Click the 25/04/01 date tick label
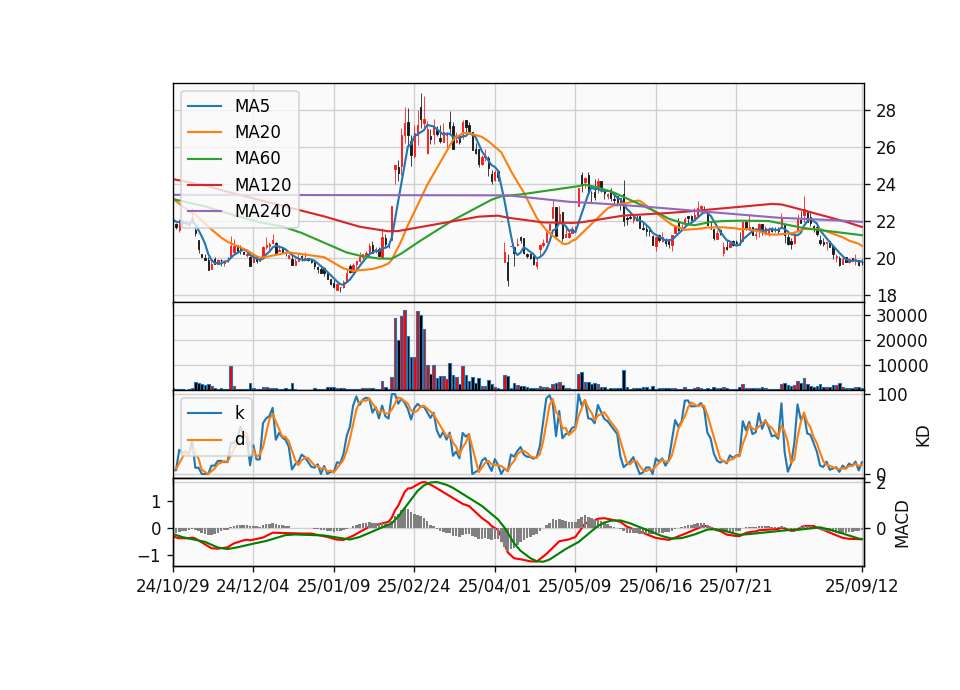 point(495,586)
